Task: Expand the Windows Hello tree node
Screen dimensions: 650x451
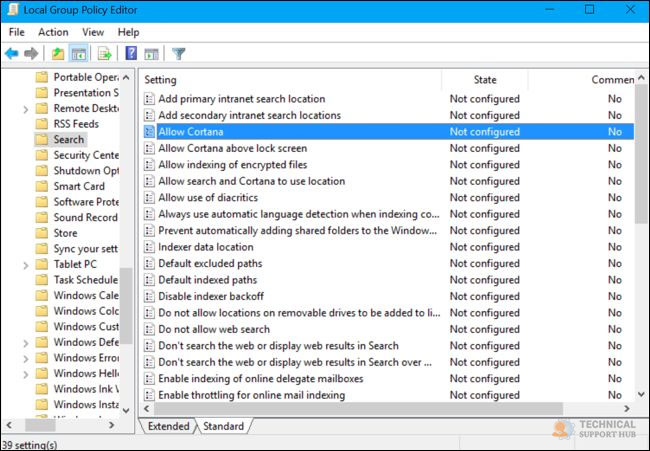Action: point(26,374)
